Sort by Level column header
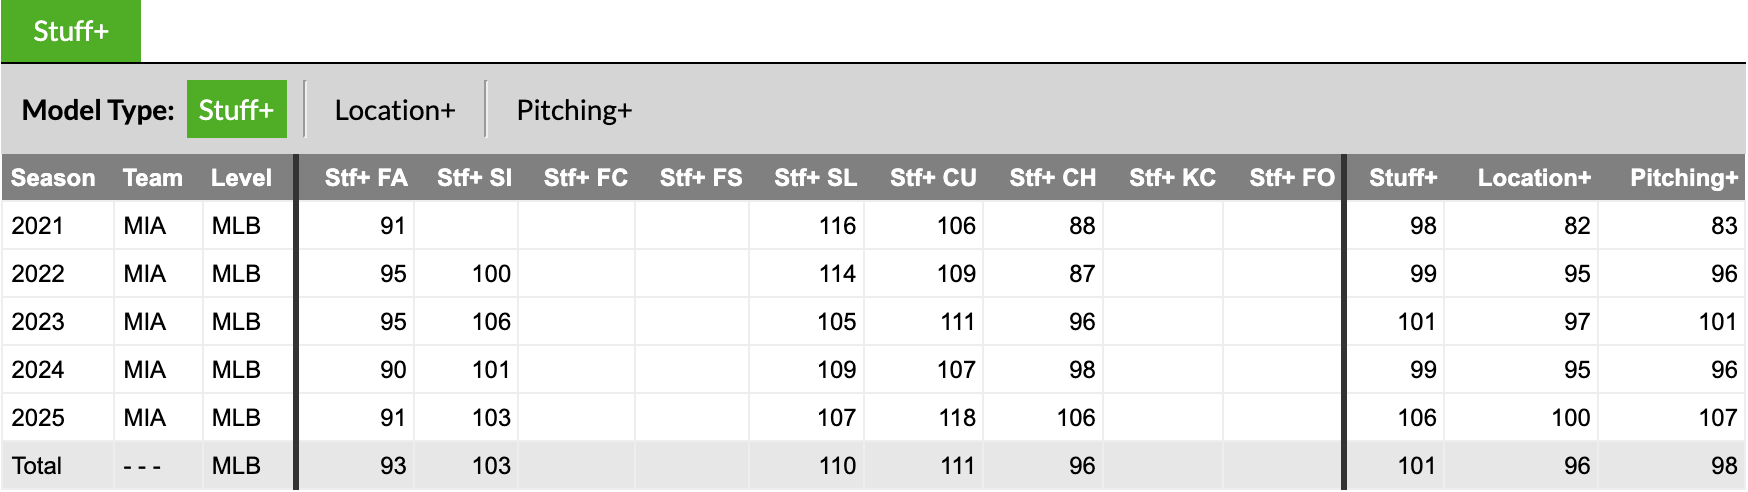This screenshot has width=1748, height=492. click(x=241, y=178)
